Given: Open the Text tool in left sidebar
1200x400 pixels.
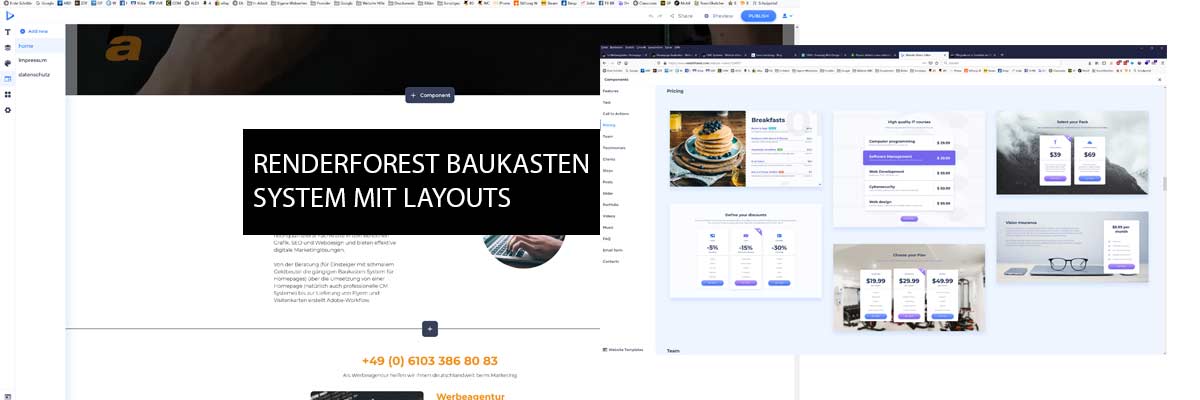Looking at the screenshot, I should click(8, 32).
